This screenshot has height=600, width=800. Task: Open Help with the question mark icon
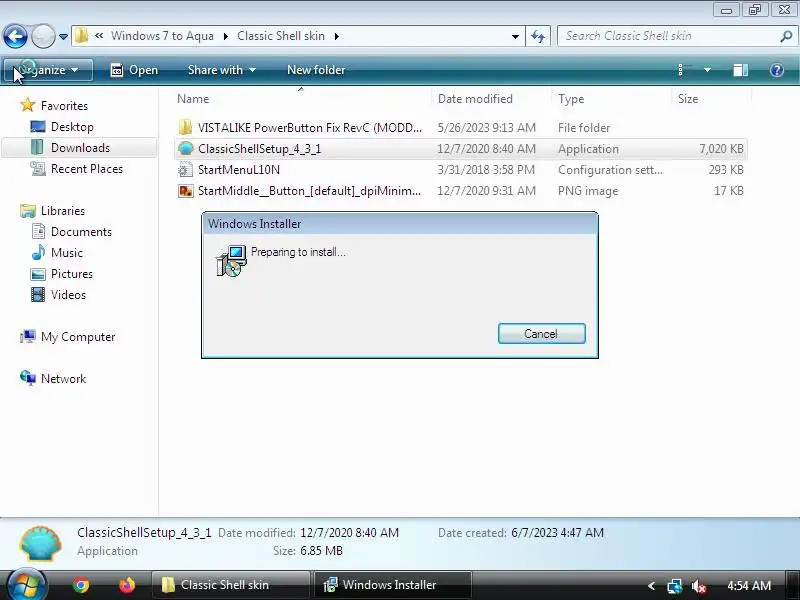coord(777,70)
